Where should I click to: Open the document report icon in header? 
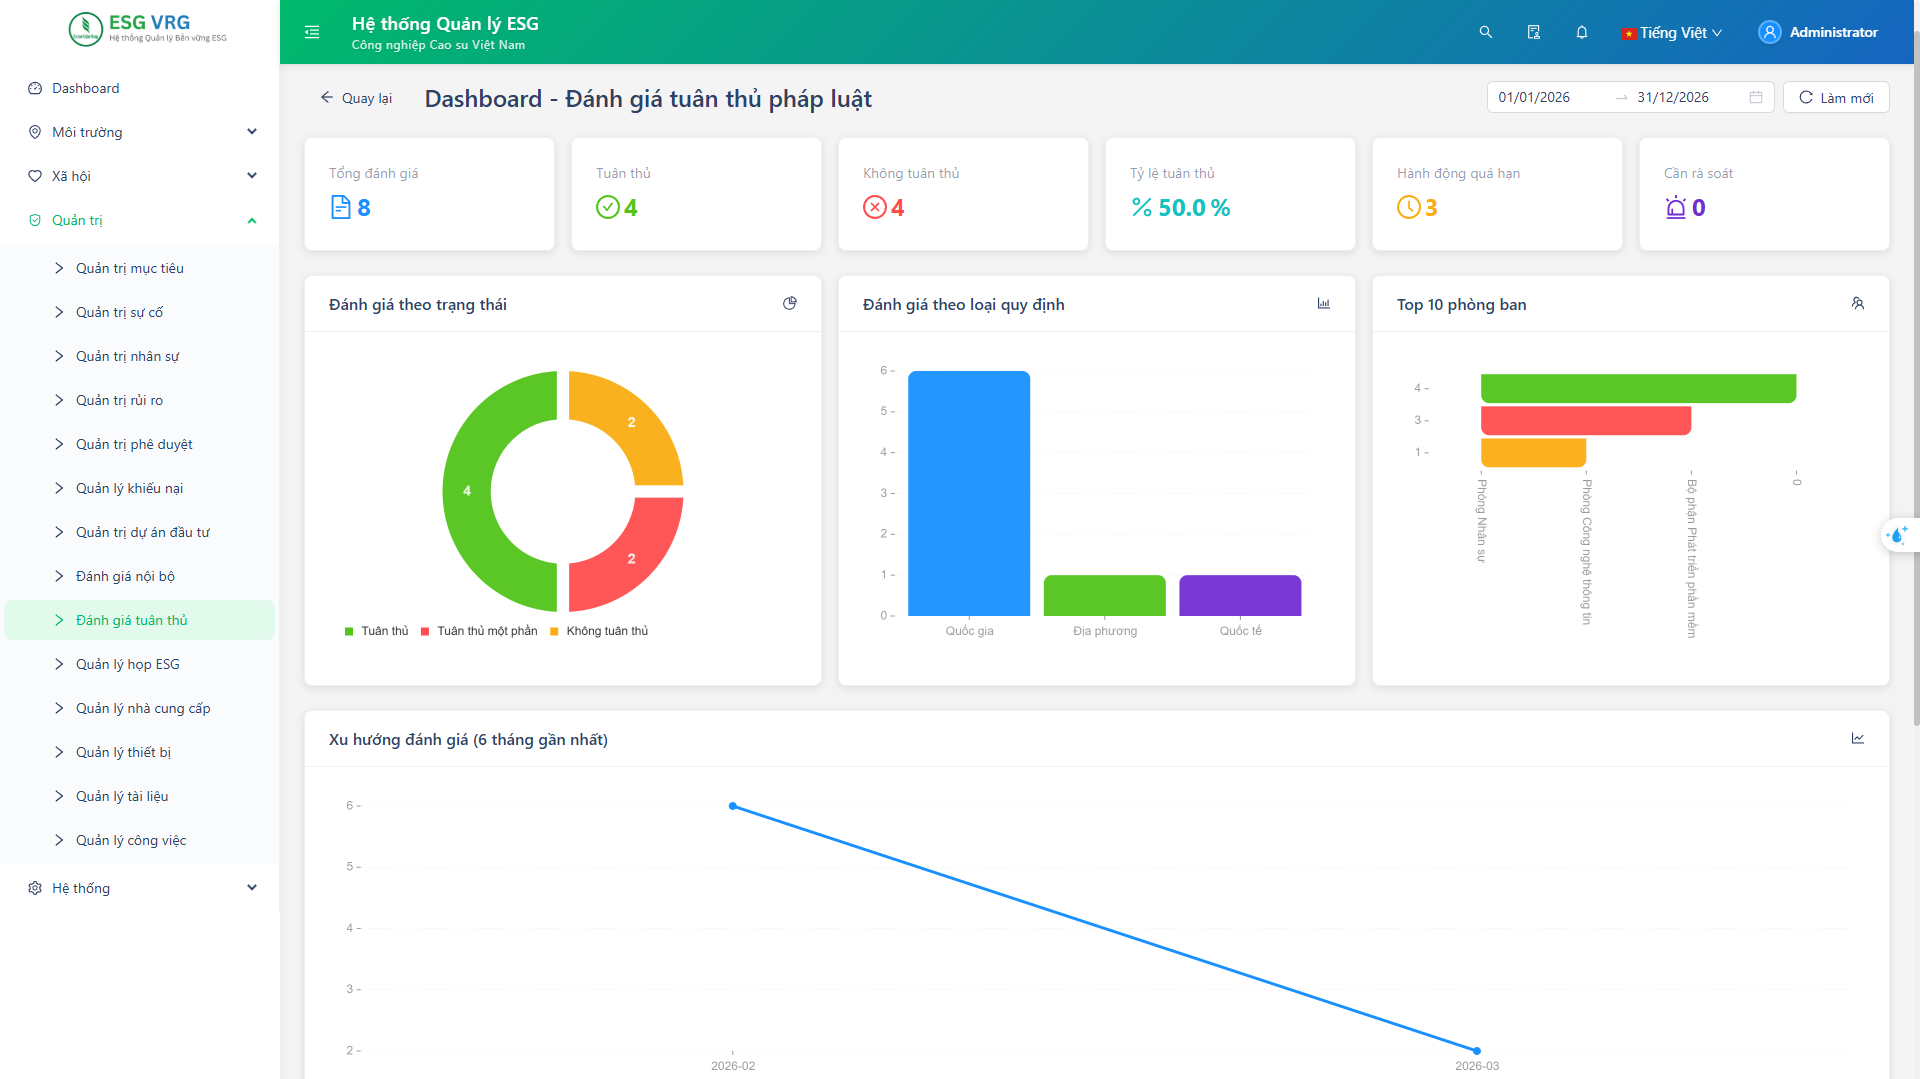[1534, 32]
